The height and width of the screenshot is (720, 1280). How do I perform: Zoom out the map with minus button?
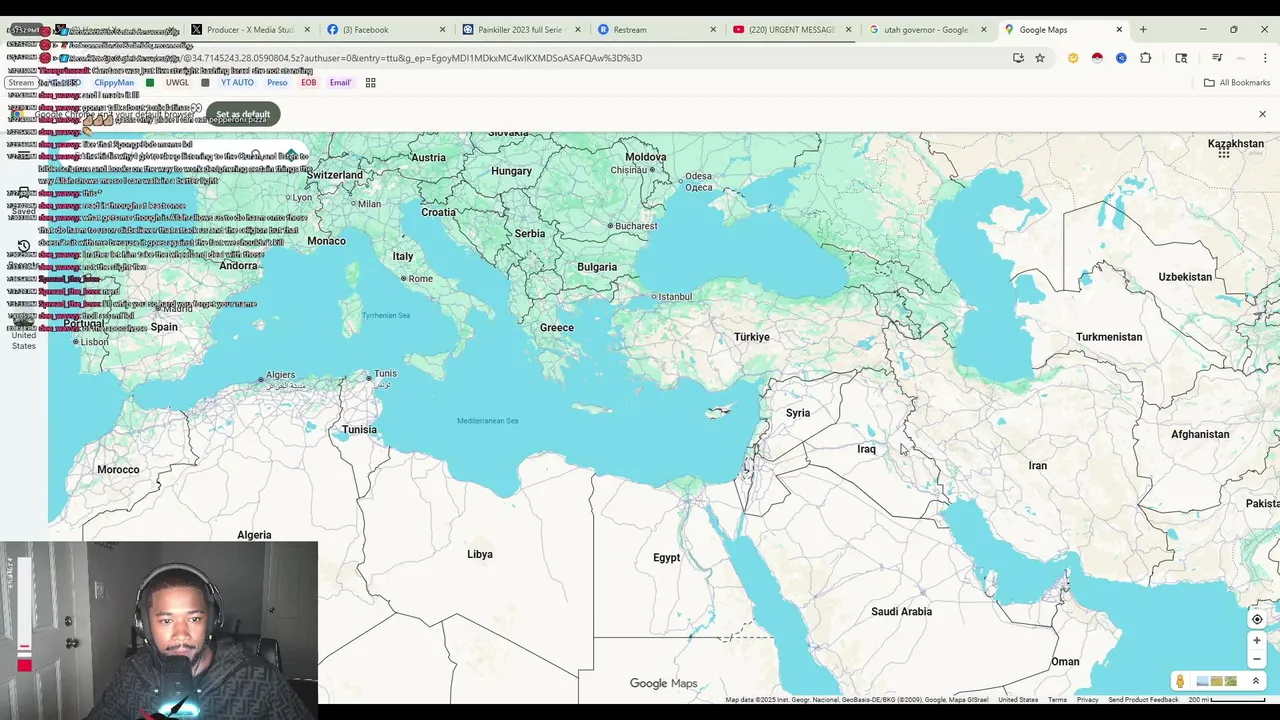(1257, 659)
